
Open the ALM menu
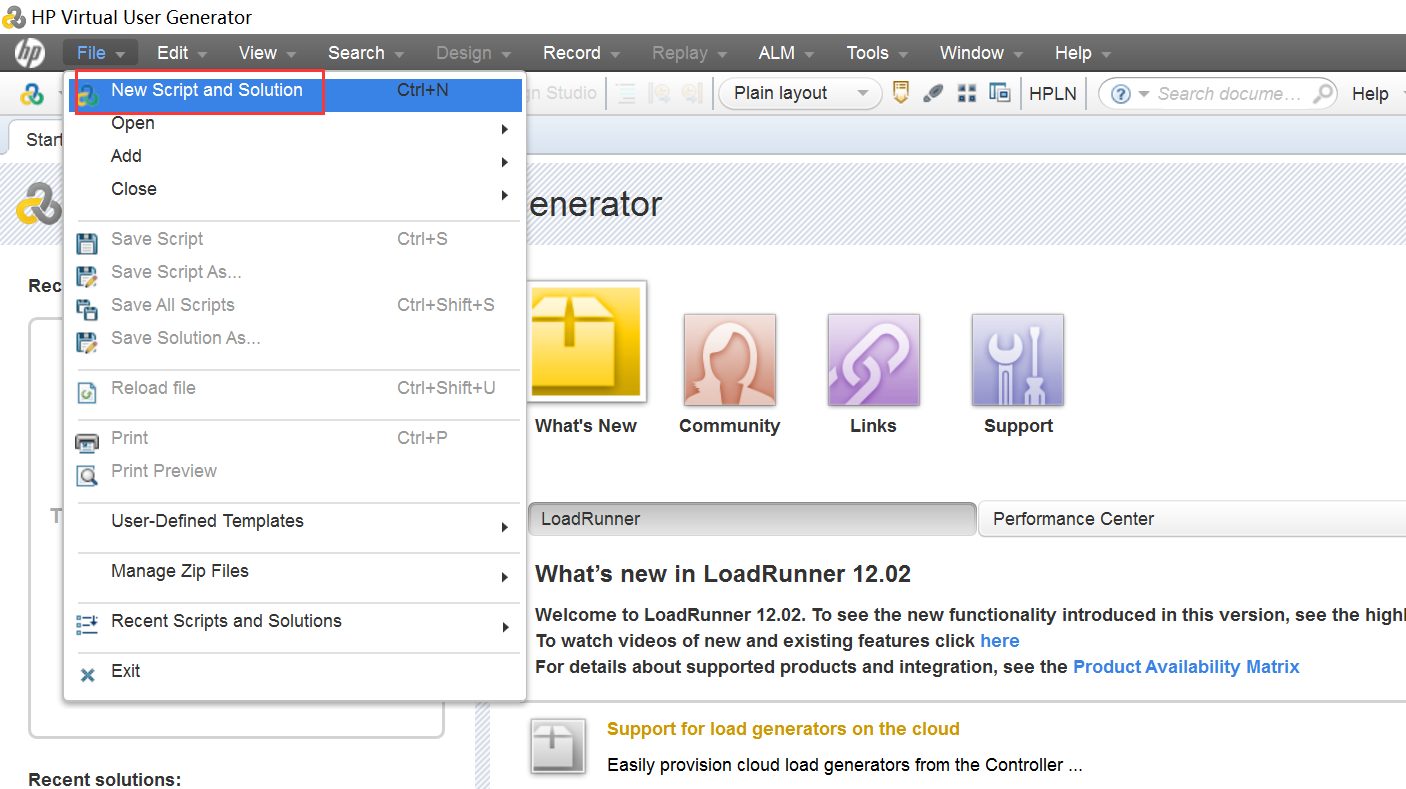tap(786, 53)
